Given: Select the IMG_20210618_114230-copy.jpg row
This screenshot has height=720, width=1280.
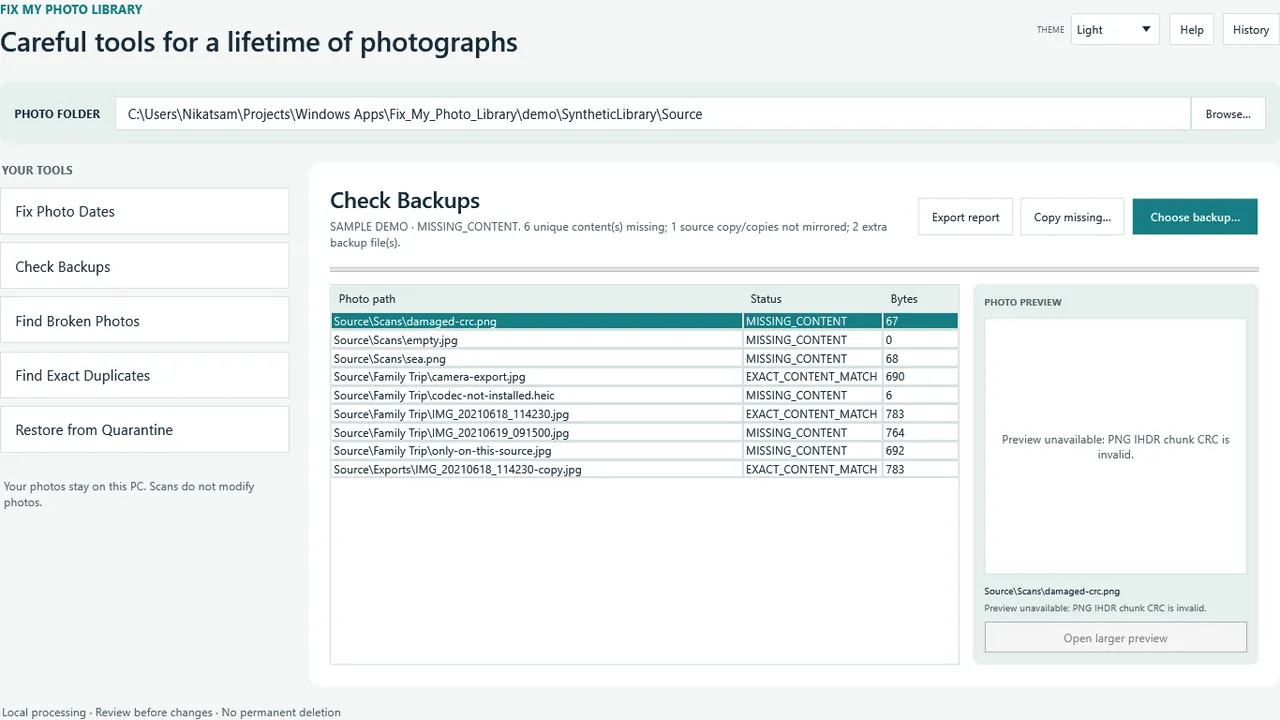Looking at the screenshot, I should point(644,469).
